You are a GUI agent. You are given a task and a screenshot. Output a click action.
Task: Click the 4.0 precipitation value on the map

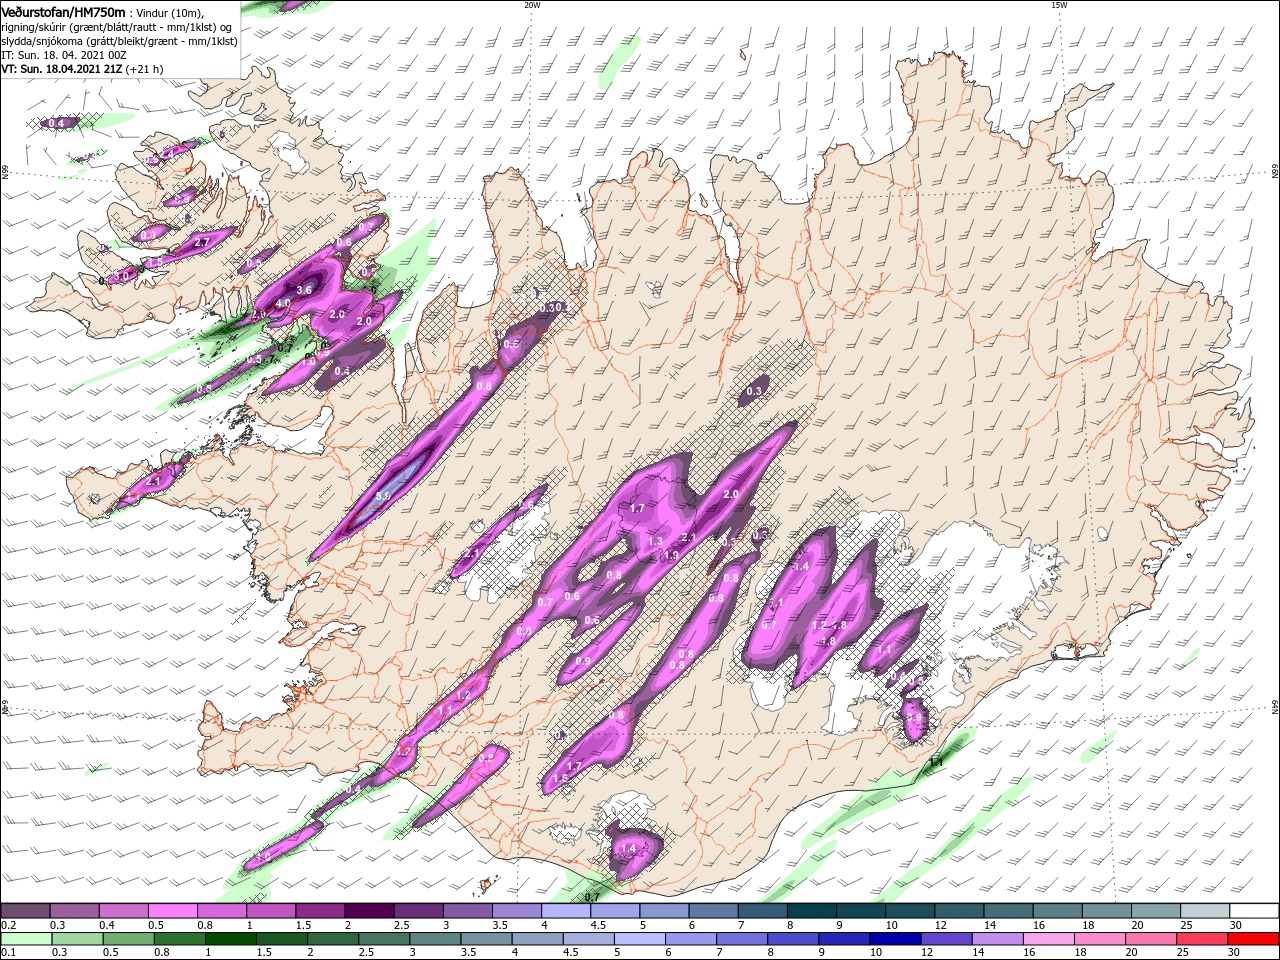click(x=283, y=303)
